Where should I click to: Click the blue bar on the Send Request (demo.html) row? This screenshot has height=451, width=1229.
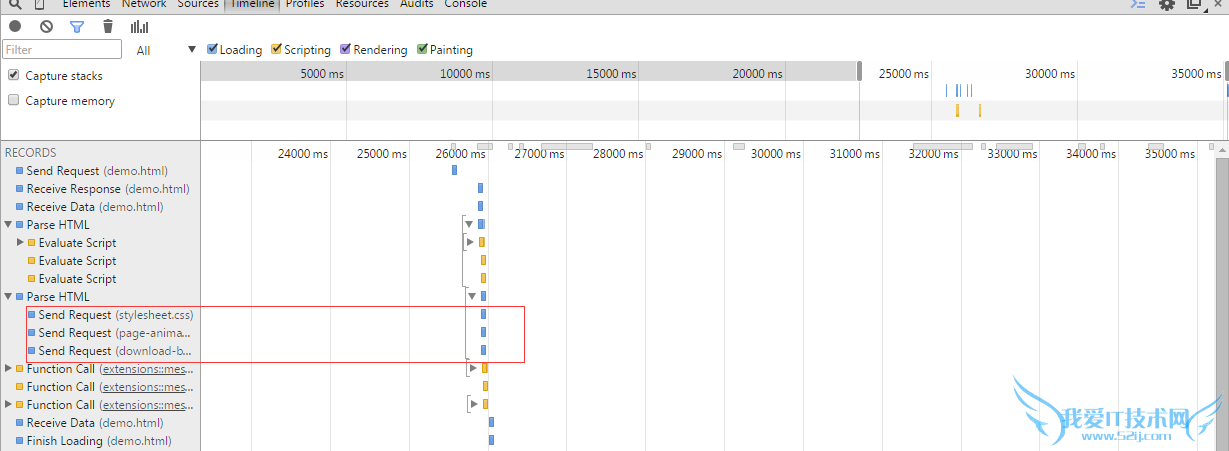[x=454, y=170]
